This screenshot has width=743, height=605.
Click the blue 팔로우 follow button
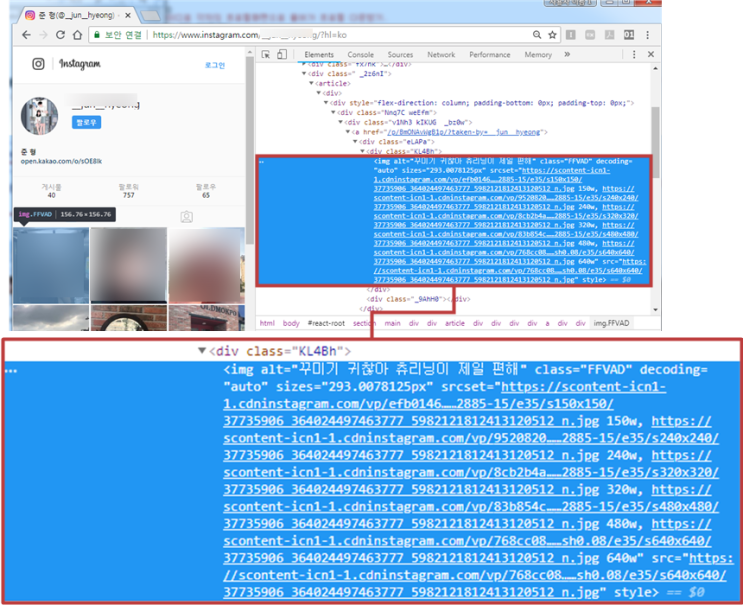86,122
